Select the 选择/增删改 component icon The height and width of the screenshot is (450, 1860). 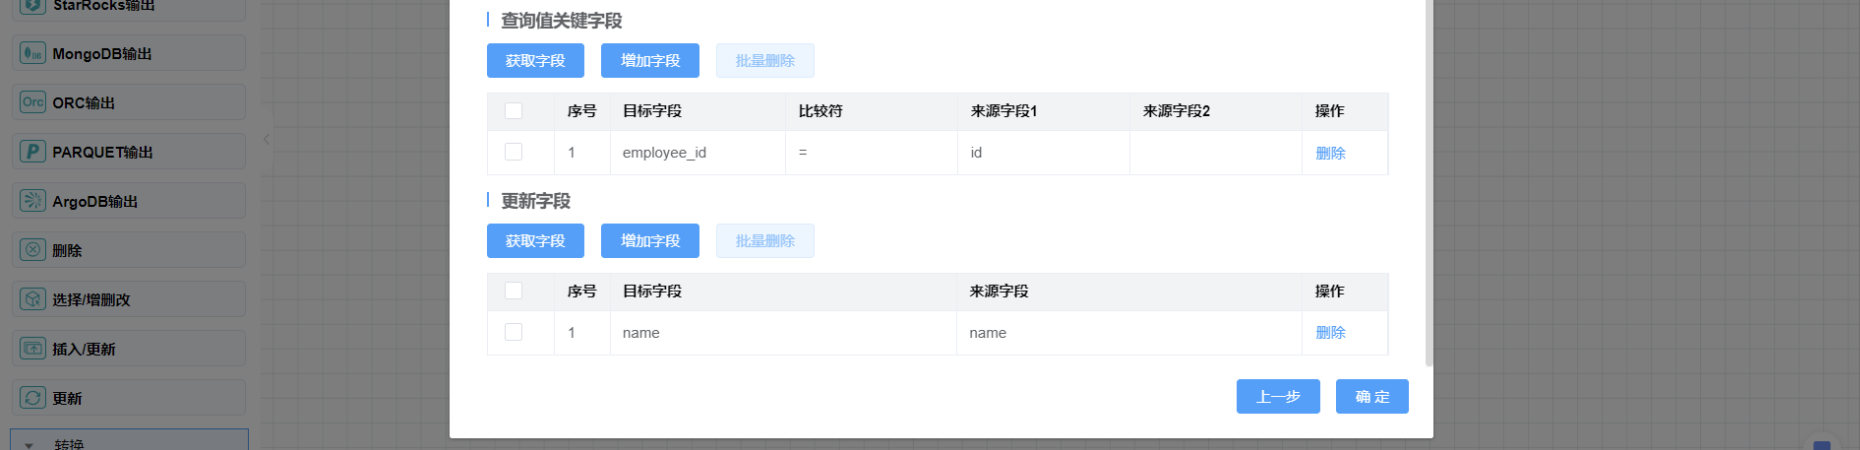point(33,299)
